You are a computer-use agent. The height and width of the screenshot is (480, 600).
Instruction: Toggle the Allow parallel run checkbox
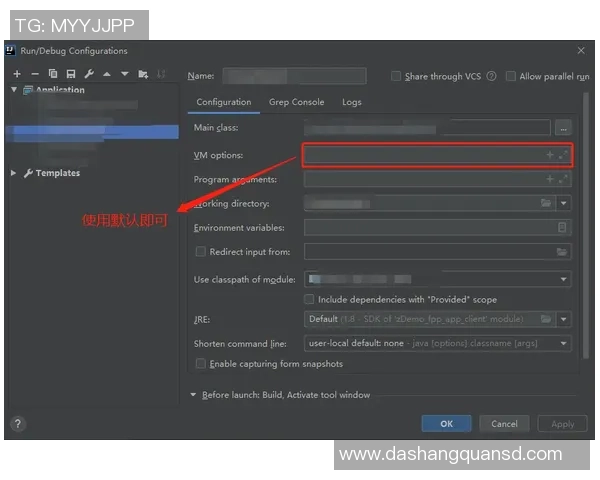pyautogui.click(x=511, y=76)
